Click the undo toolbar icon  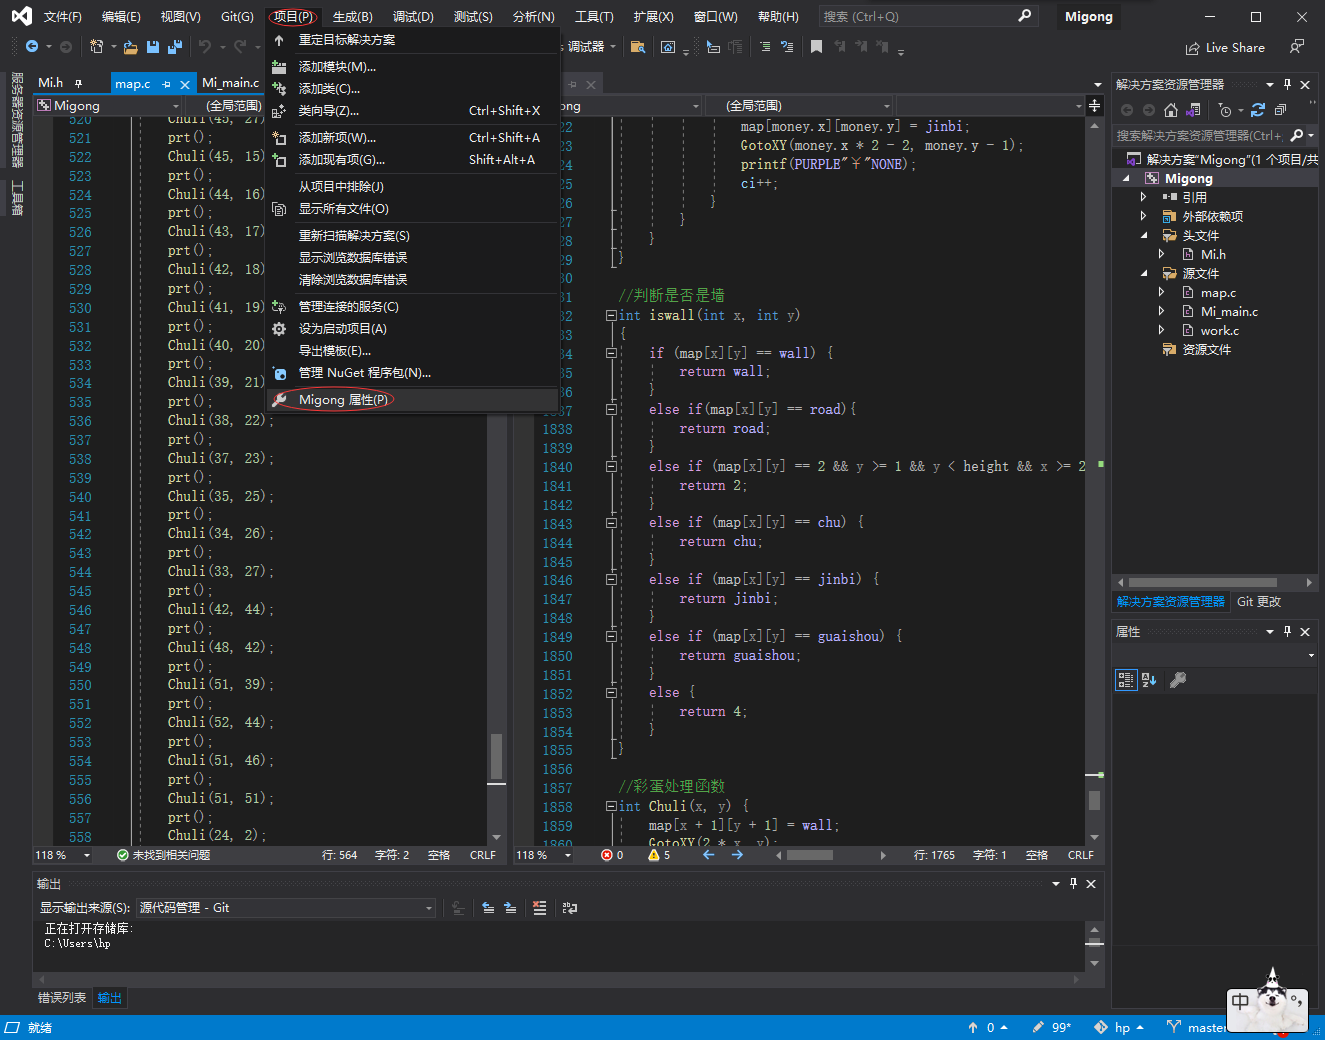[x=205, y=47]
